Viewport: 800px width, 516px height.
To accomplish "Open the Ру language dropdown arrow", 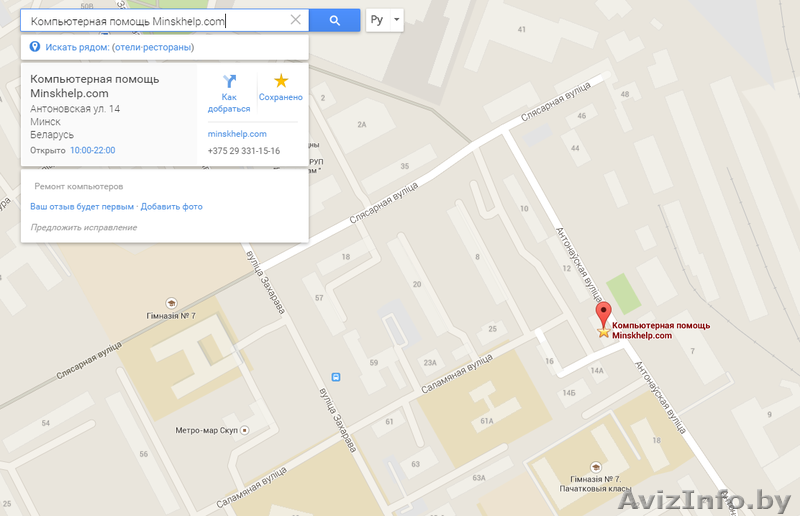I will 397,20.
